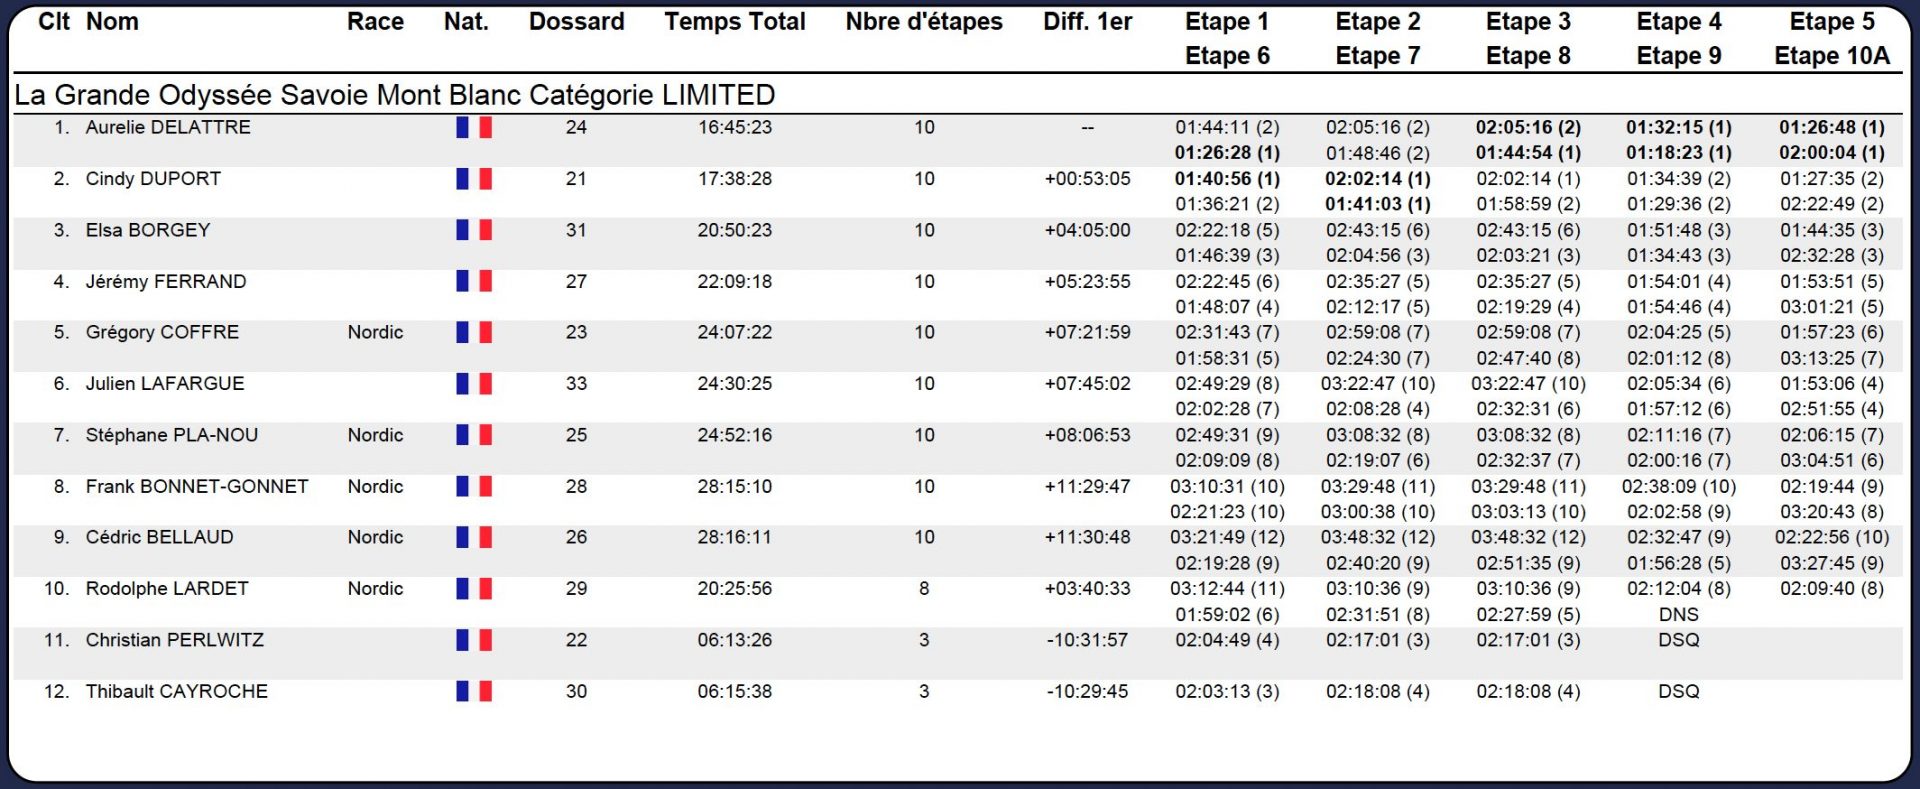Select the name Christian PERLWITZ
The width and height of the screenshot is (1920, 789).
pyautogui.click(x=175, y=640)
